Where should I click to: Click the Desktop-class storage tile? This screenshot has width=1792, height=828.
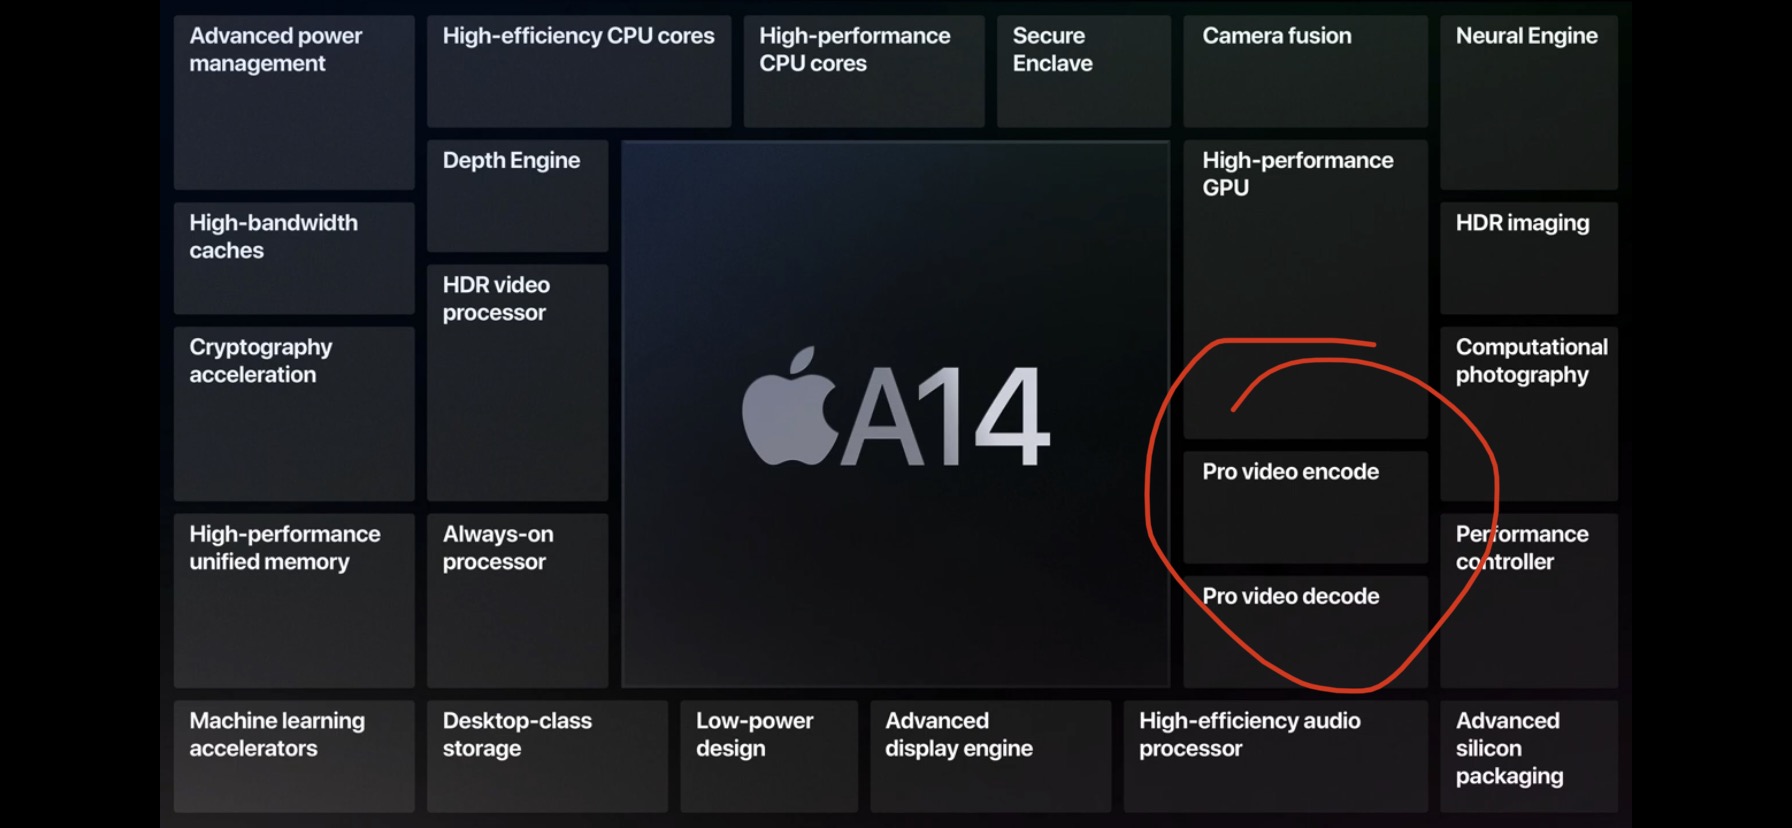tap(547, 756)
